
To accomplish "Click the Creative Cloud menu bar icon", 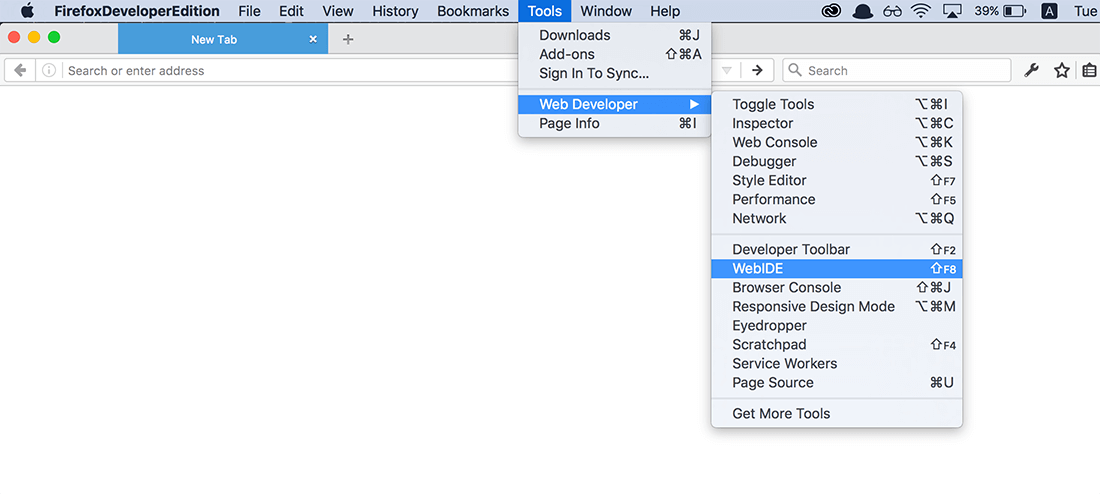I will click(x=832, y=11).
